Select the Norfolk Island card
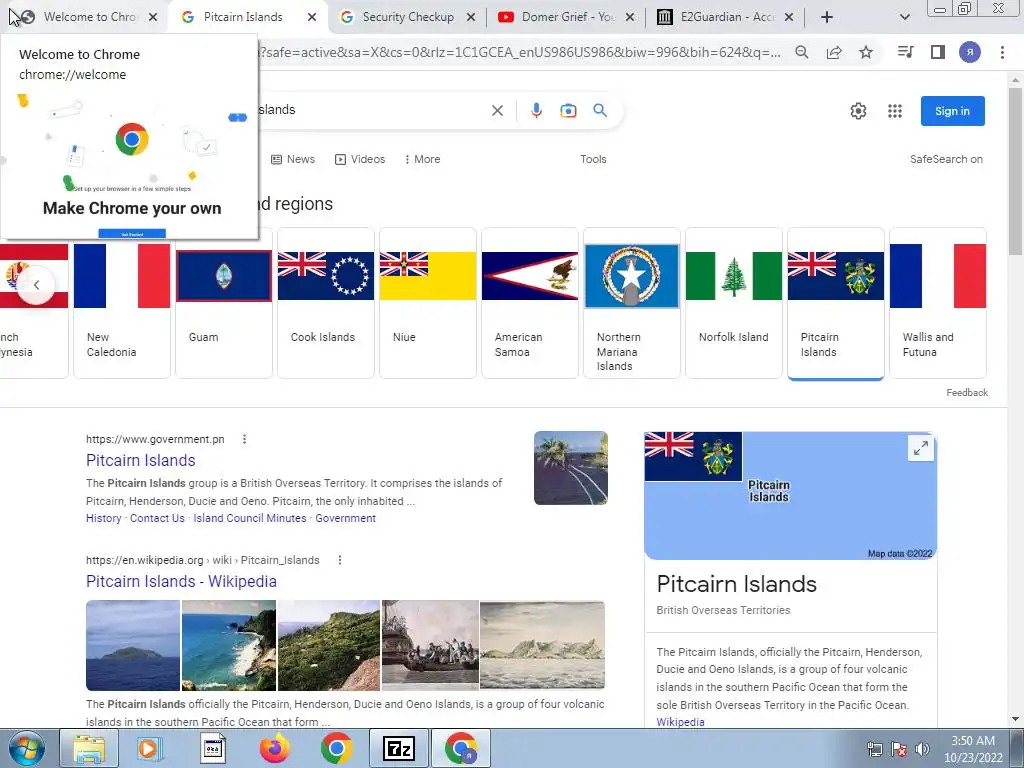 [x=733, y=303]
